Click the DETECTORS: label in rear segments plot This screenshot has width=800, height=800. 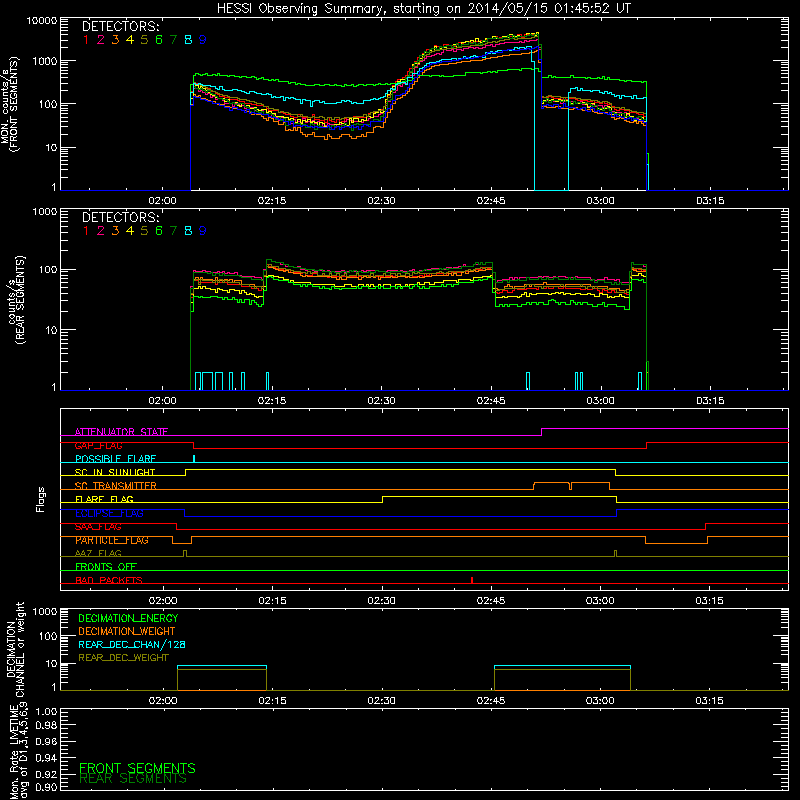pyautogui.click(x=121, y=217)
